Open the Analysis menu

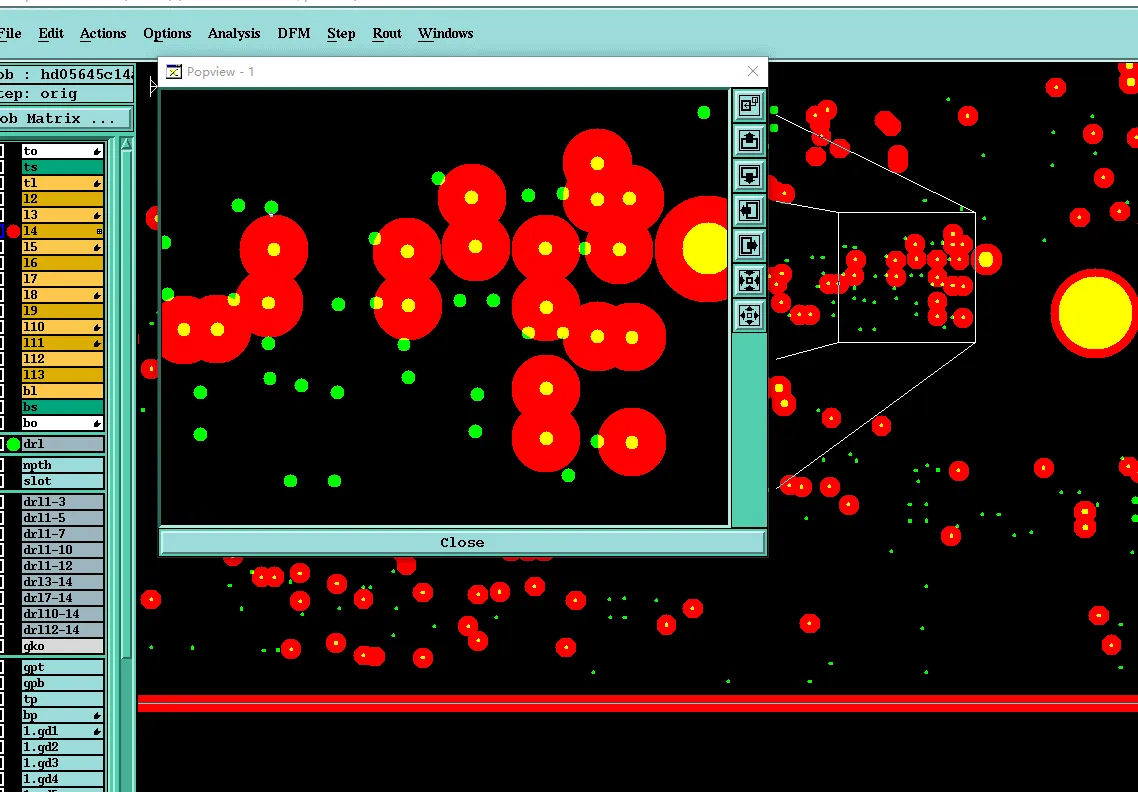click(x=233, y=33)
